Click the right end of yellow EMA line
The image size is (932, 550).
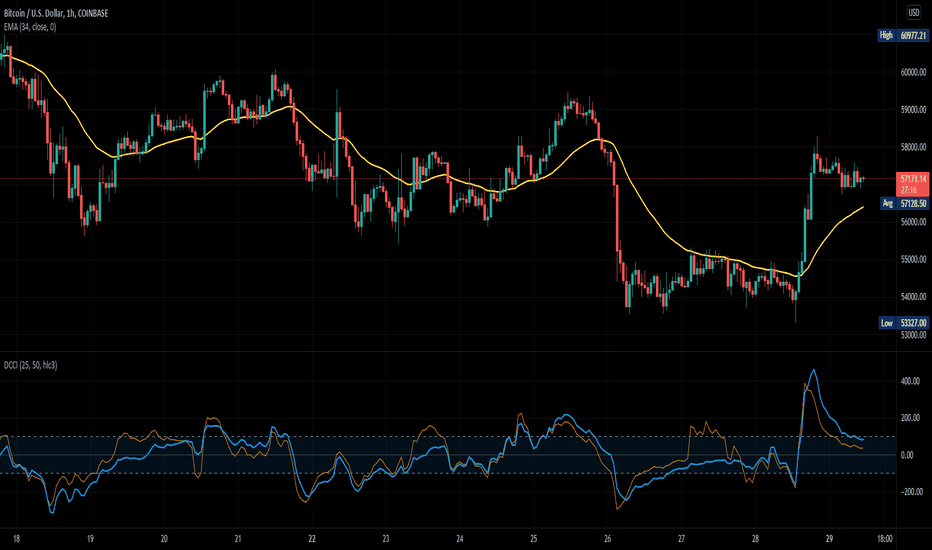[x=863, y=207]
